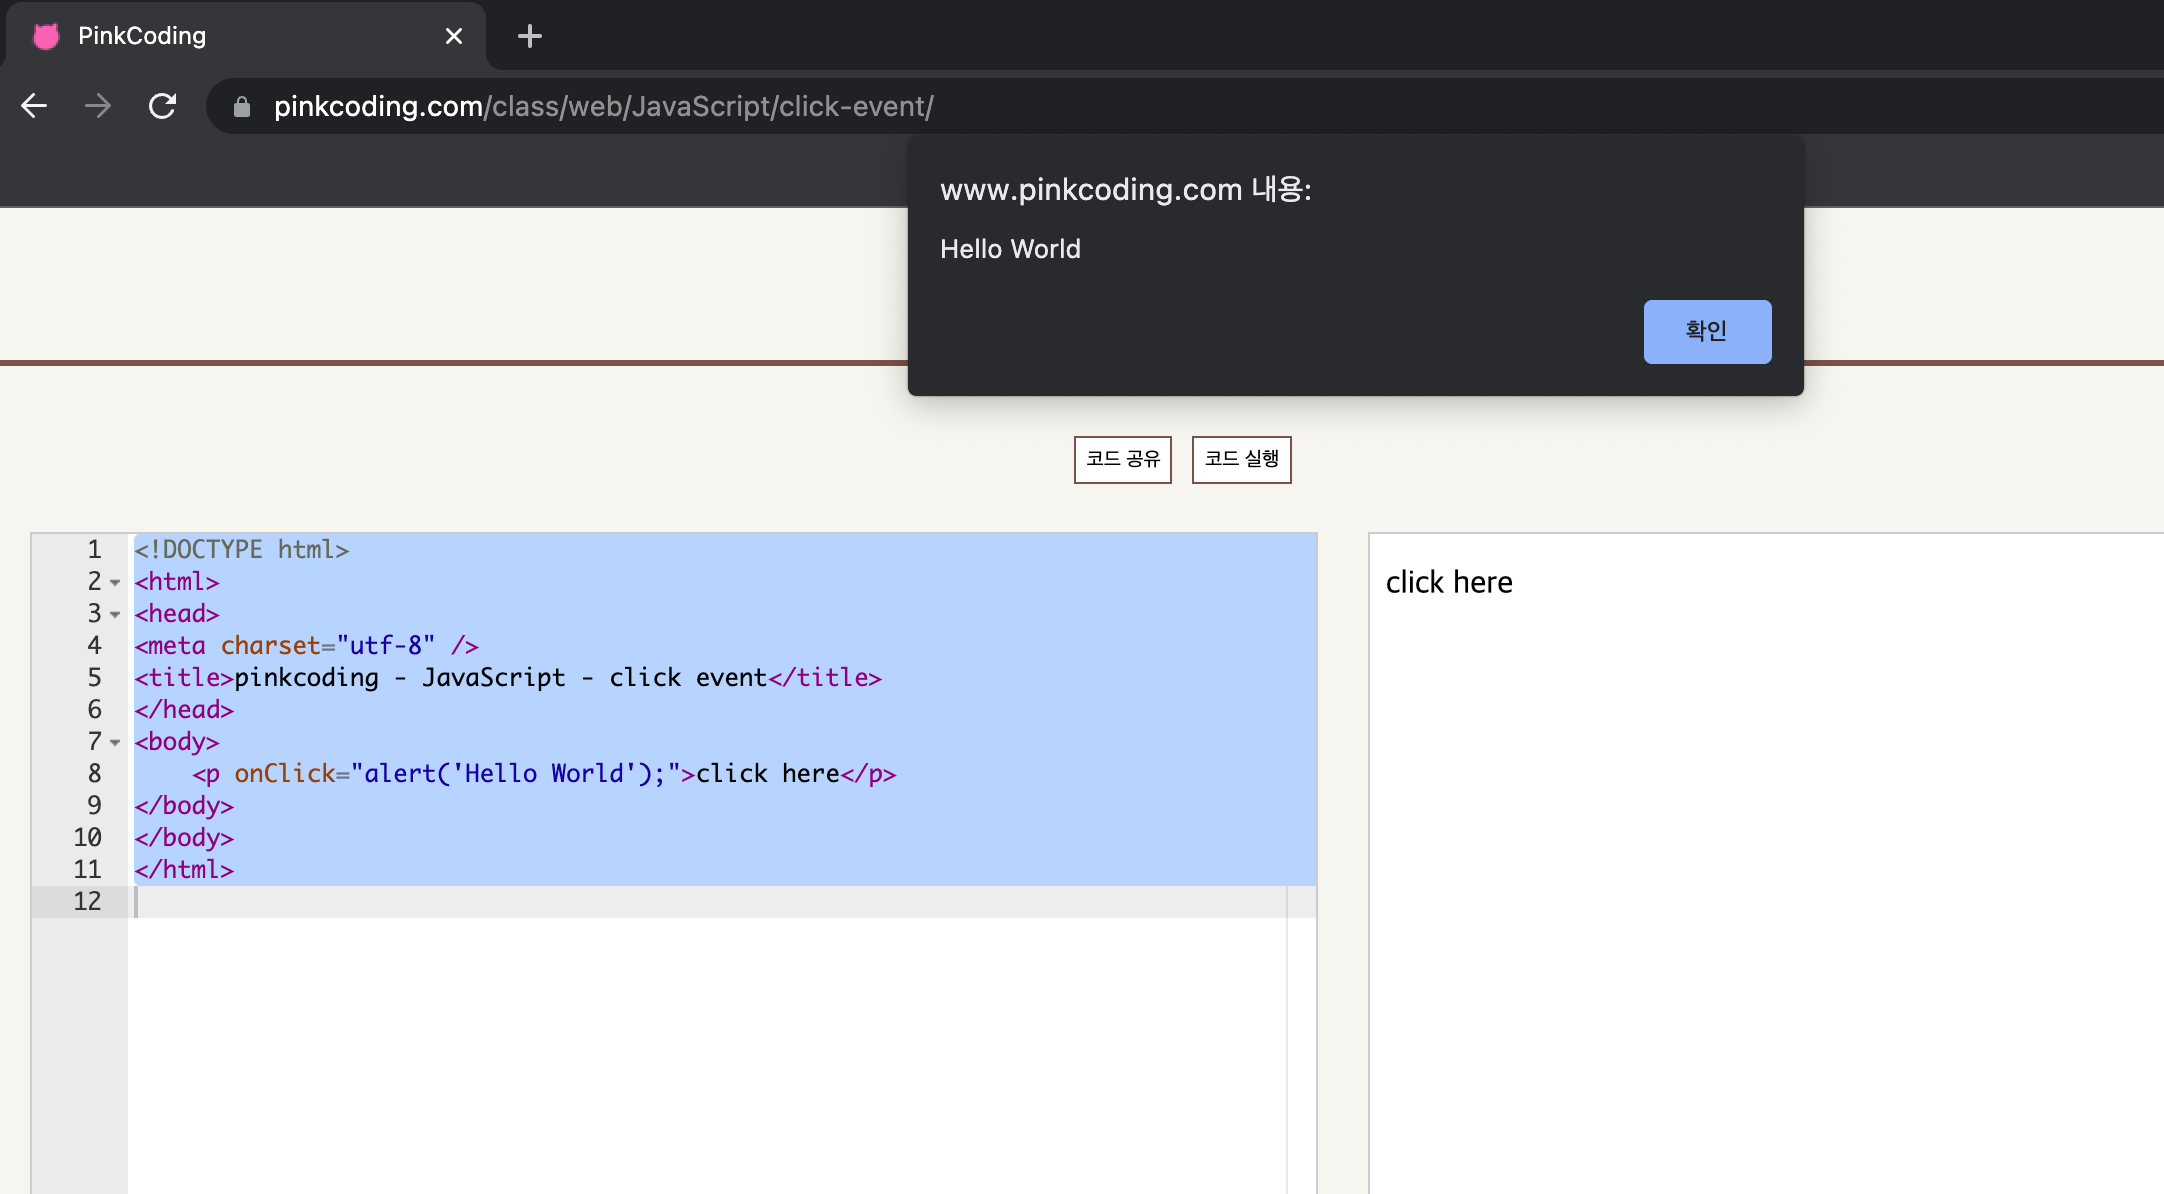Viewport: 2164px width, 1194px height.
Task: Click 'click here' text in preview pane
Action: click(x=1448, y=582)
